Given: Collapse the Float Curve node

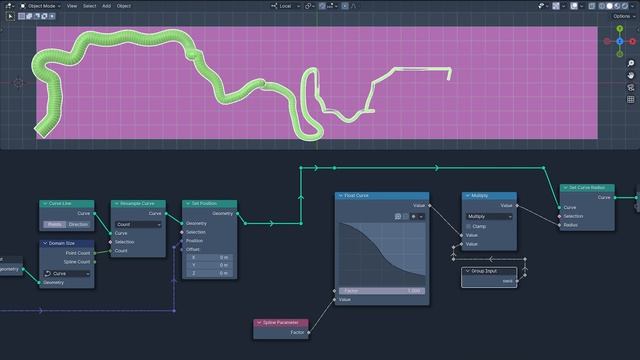Looking at the screenshot, I should point(340,196).
